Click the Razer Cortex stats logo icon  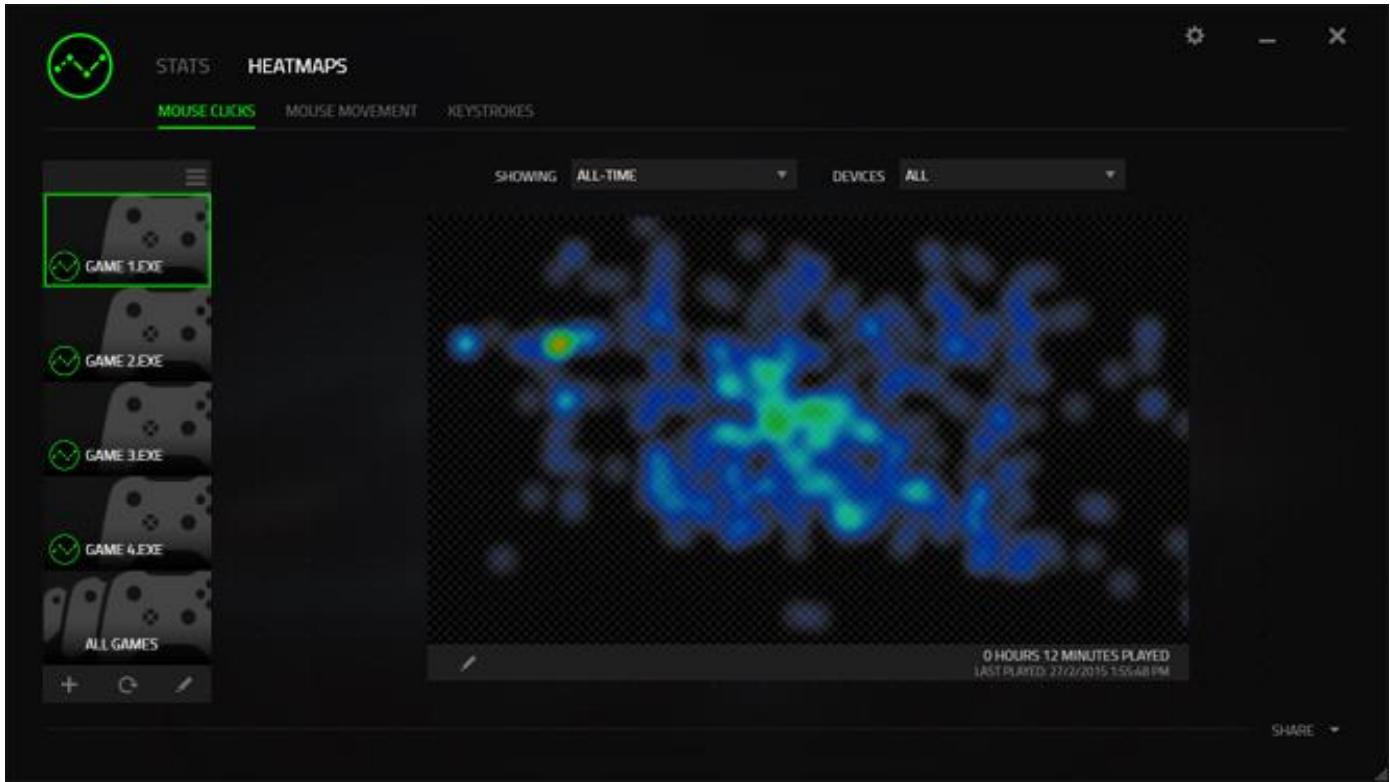80,68
